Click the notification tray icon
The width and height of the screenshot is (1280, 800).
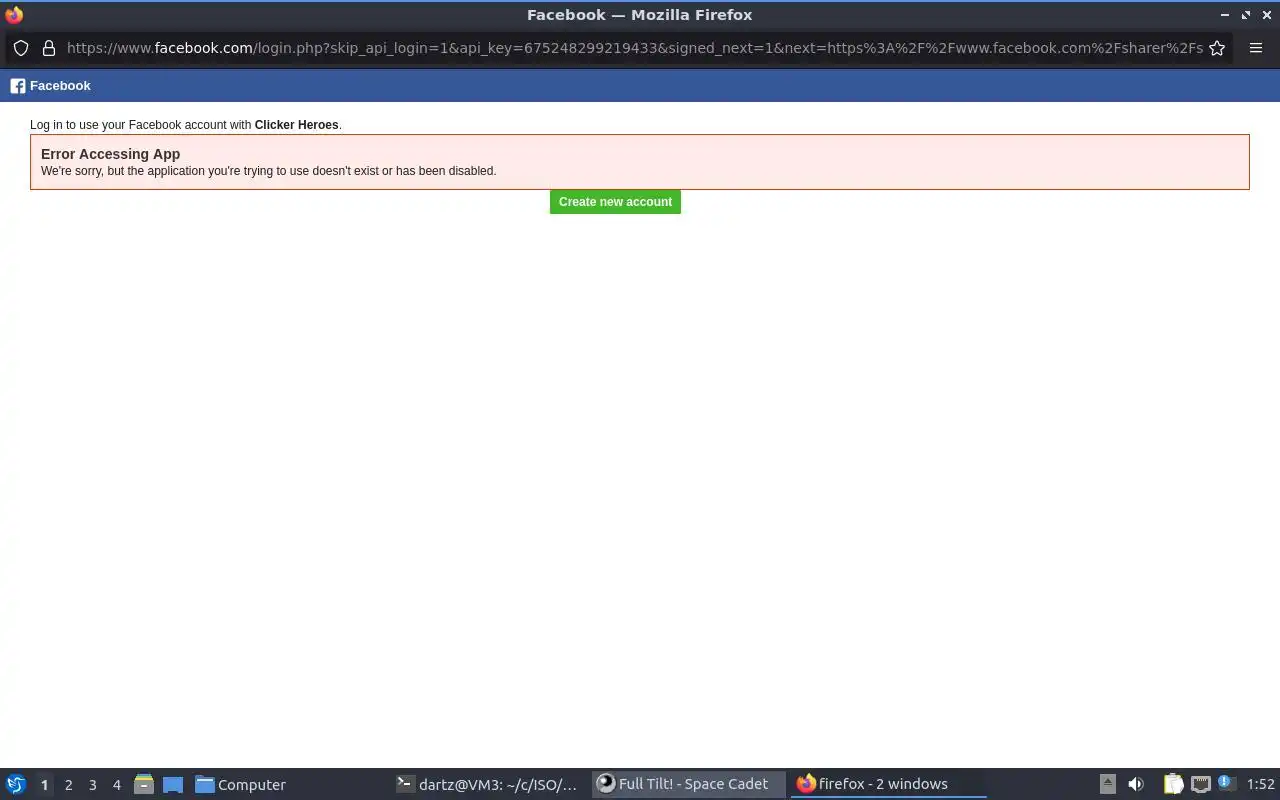pos(1226,783)
